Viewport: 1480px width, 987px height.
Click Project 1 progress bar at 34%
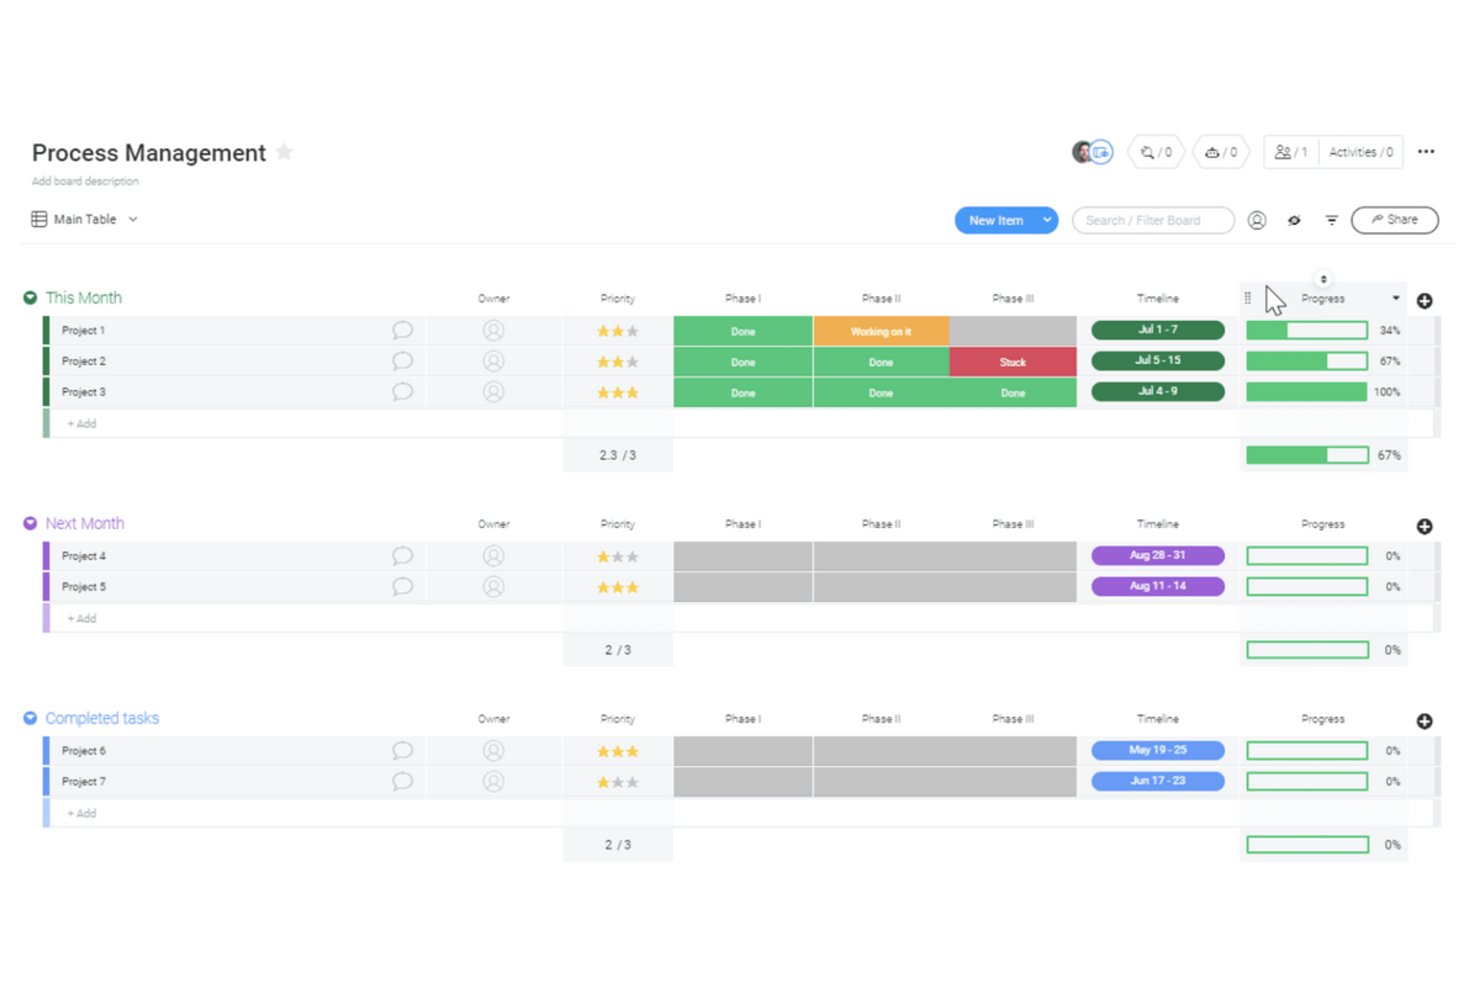pyautogui.click(x=1307, y=330)
